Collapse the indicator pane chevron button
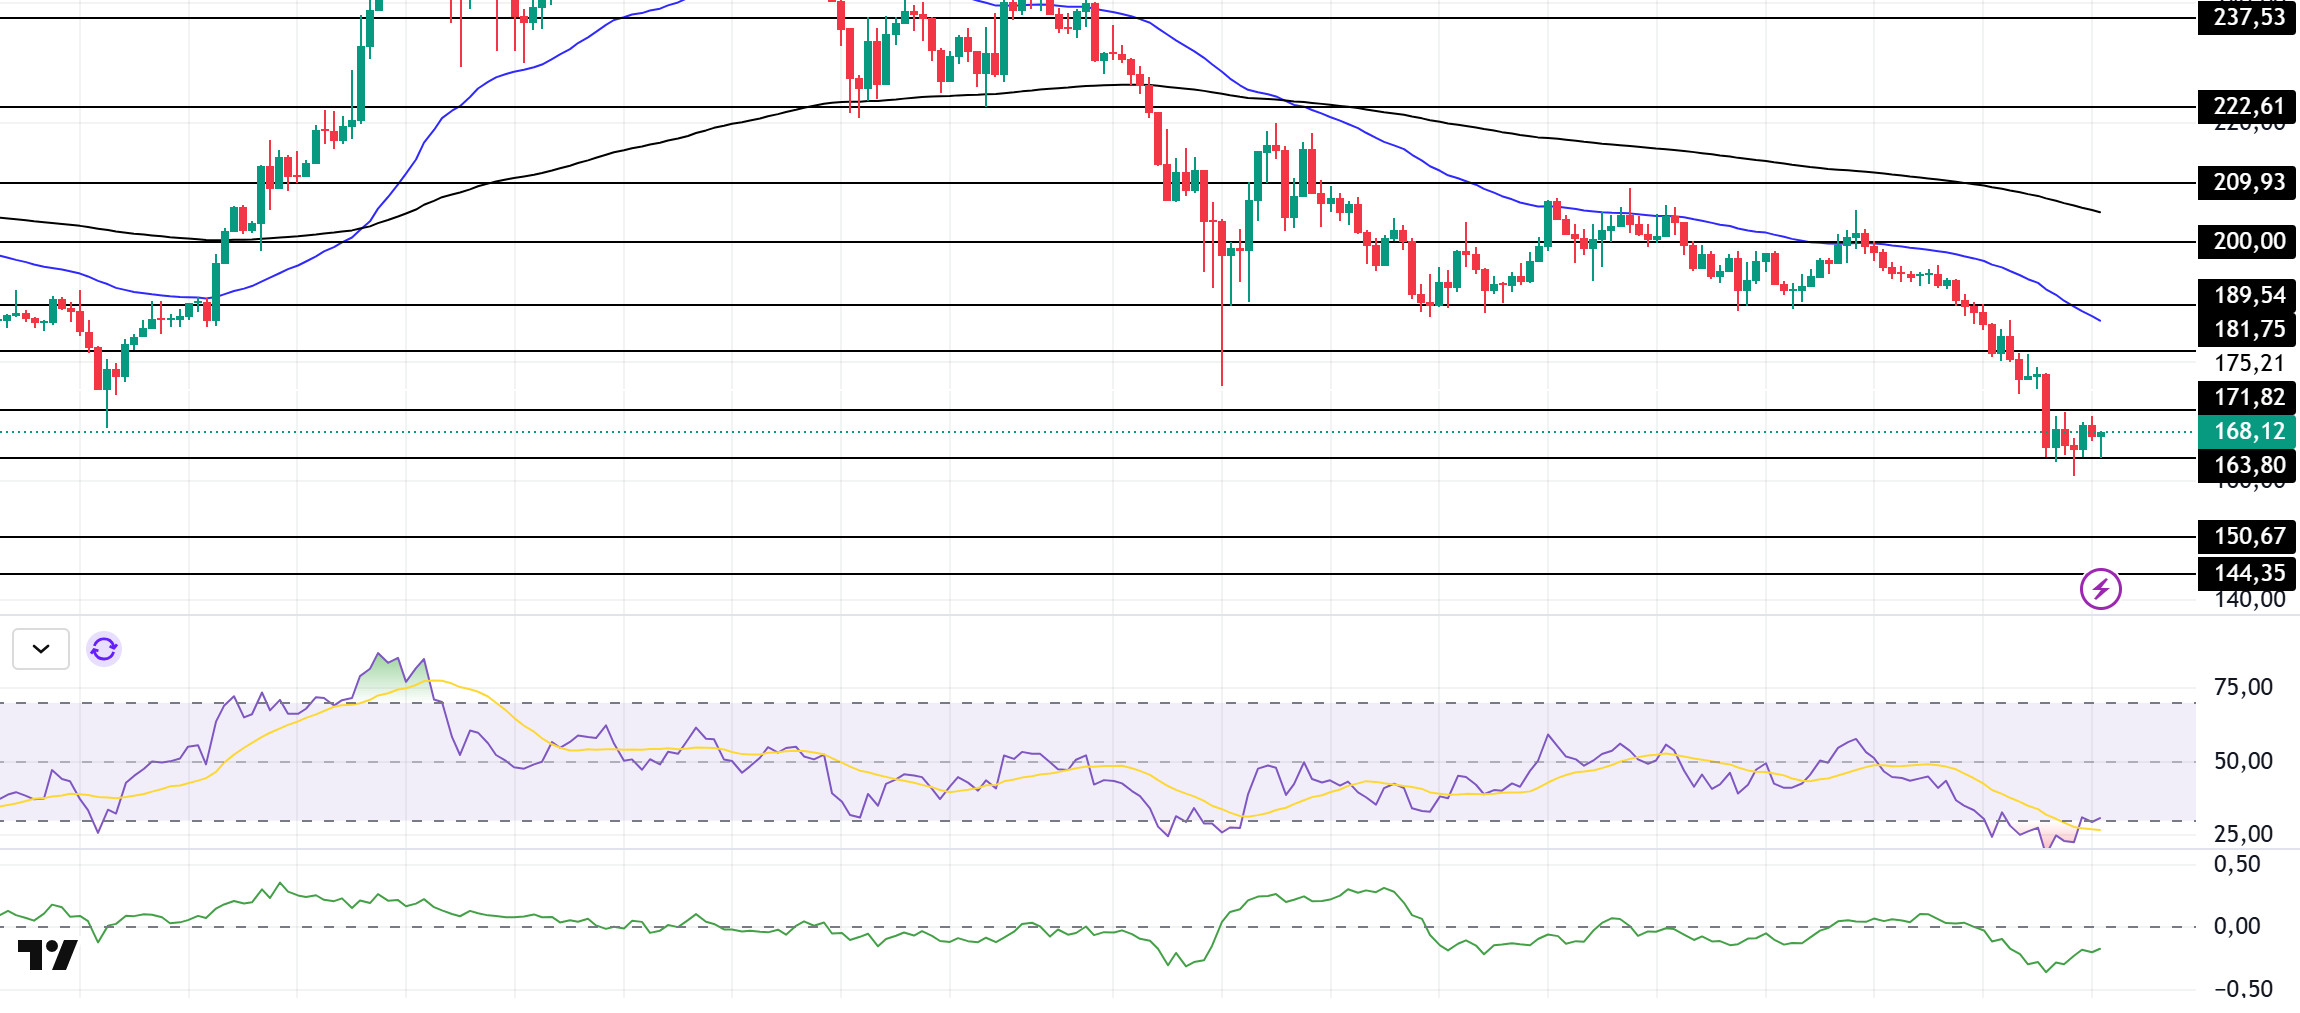Screen dimensions: 2300x1013 click(x=41, y=649)
